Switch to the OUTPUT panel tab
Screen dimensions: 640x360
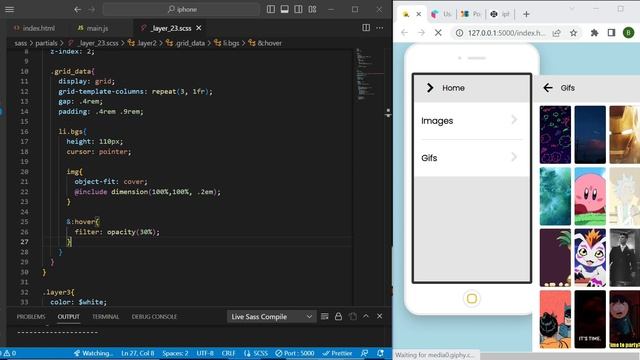(69, 317)
